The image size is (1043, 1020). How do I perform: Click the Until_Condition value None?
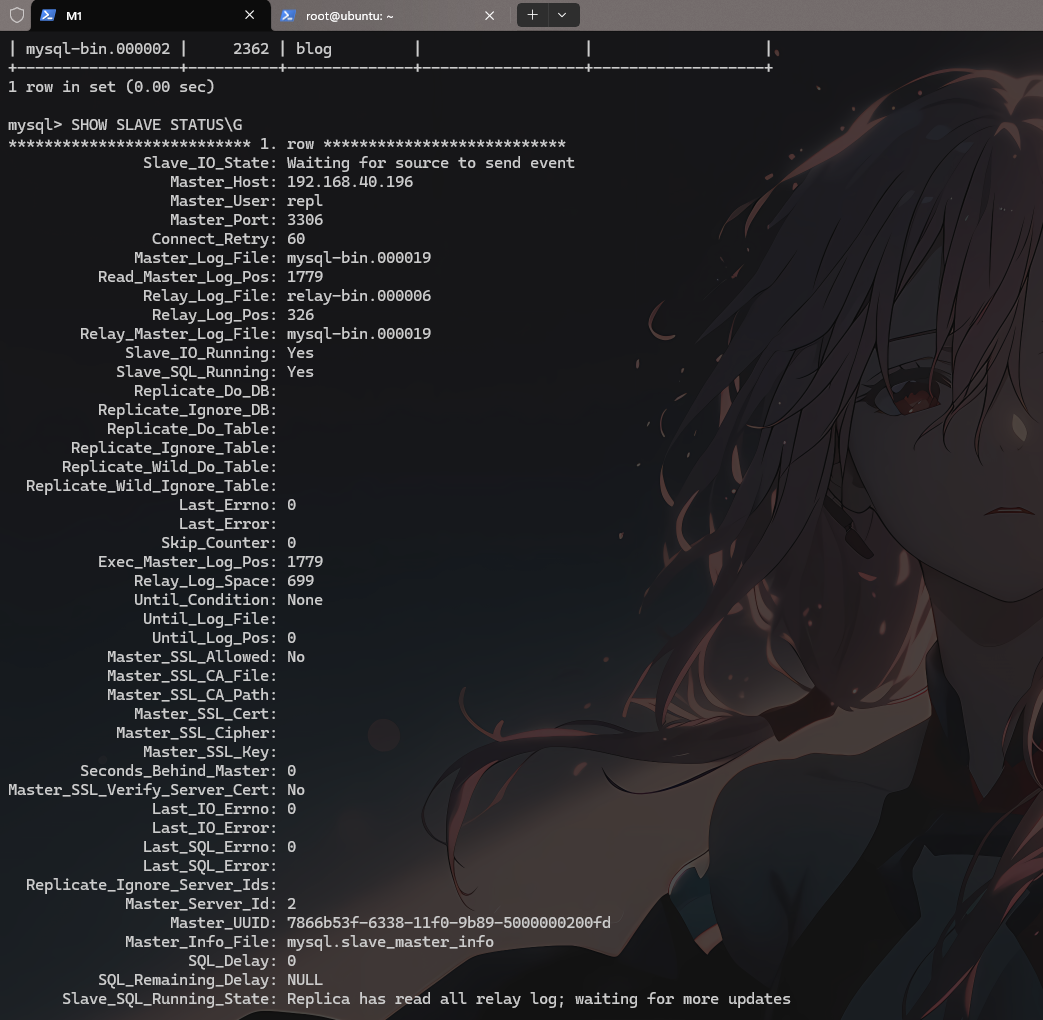(305, 599)
